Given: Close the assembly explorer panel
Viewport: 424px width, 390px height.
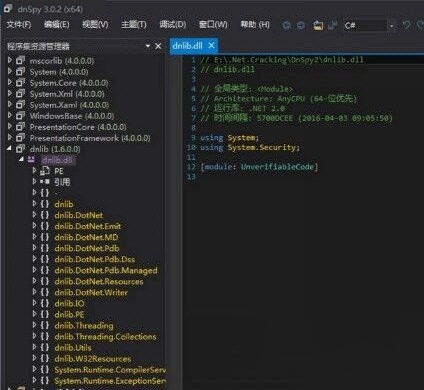Looking at the screenshot, I should [x=158, y=46].
